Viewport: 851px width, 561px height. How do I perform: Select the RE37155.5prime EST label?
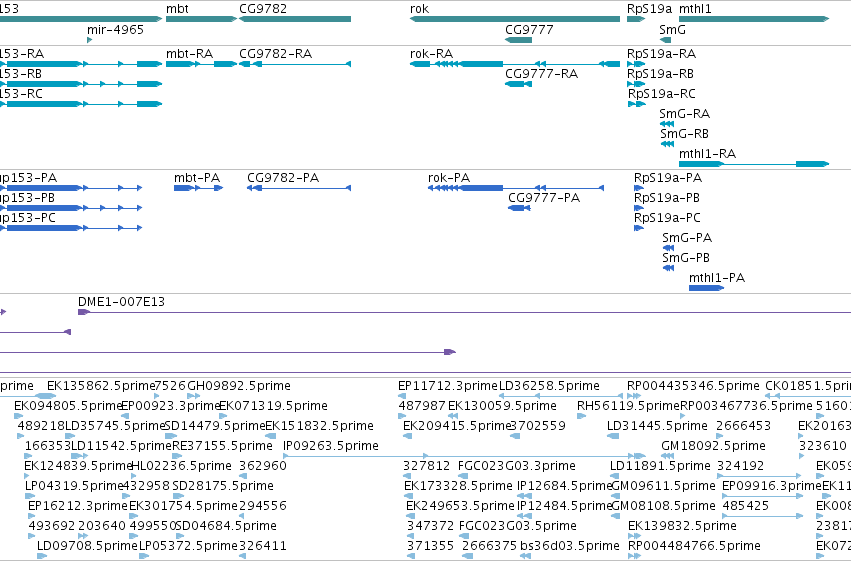click(222, 447)
